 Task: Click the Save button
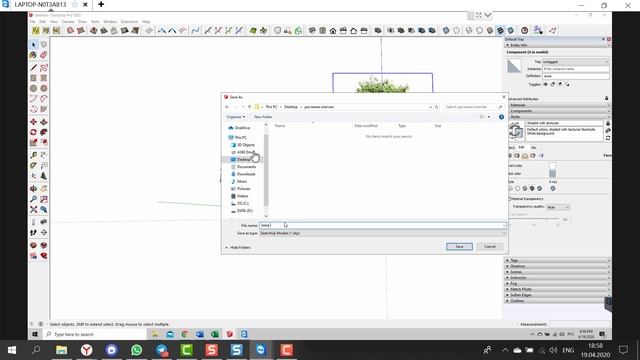coord(459,247)
